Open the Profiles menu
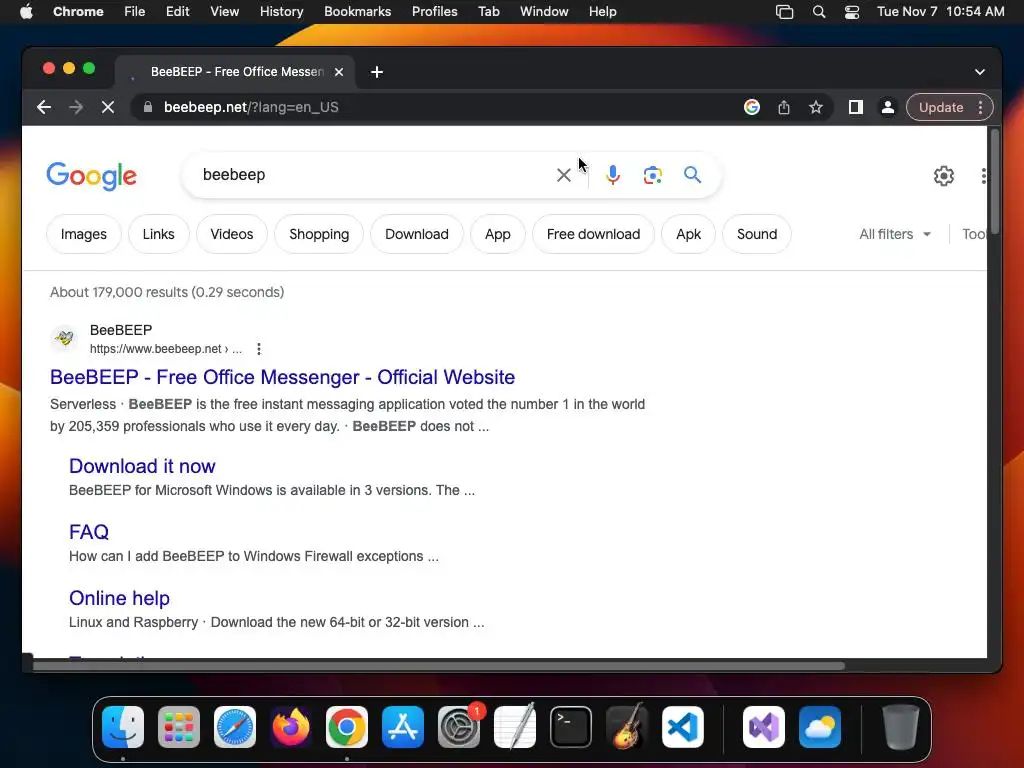1024x768 pixels. tap(434, 12)
